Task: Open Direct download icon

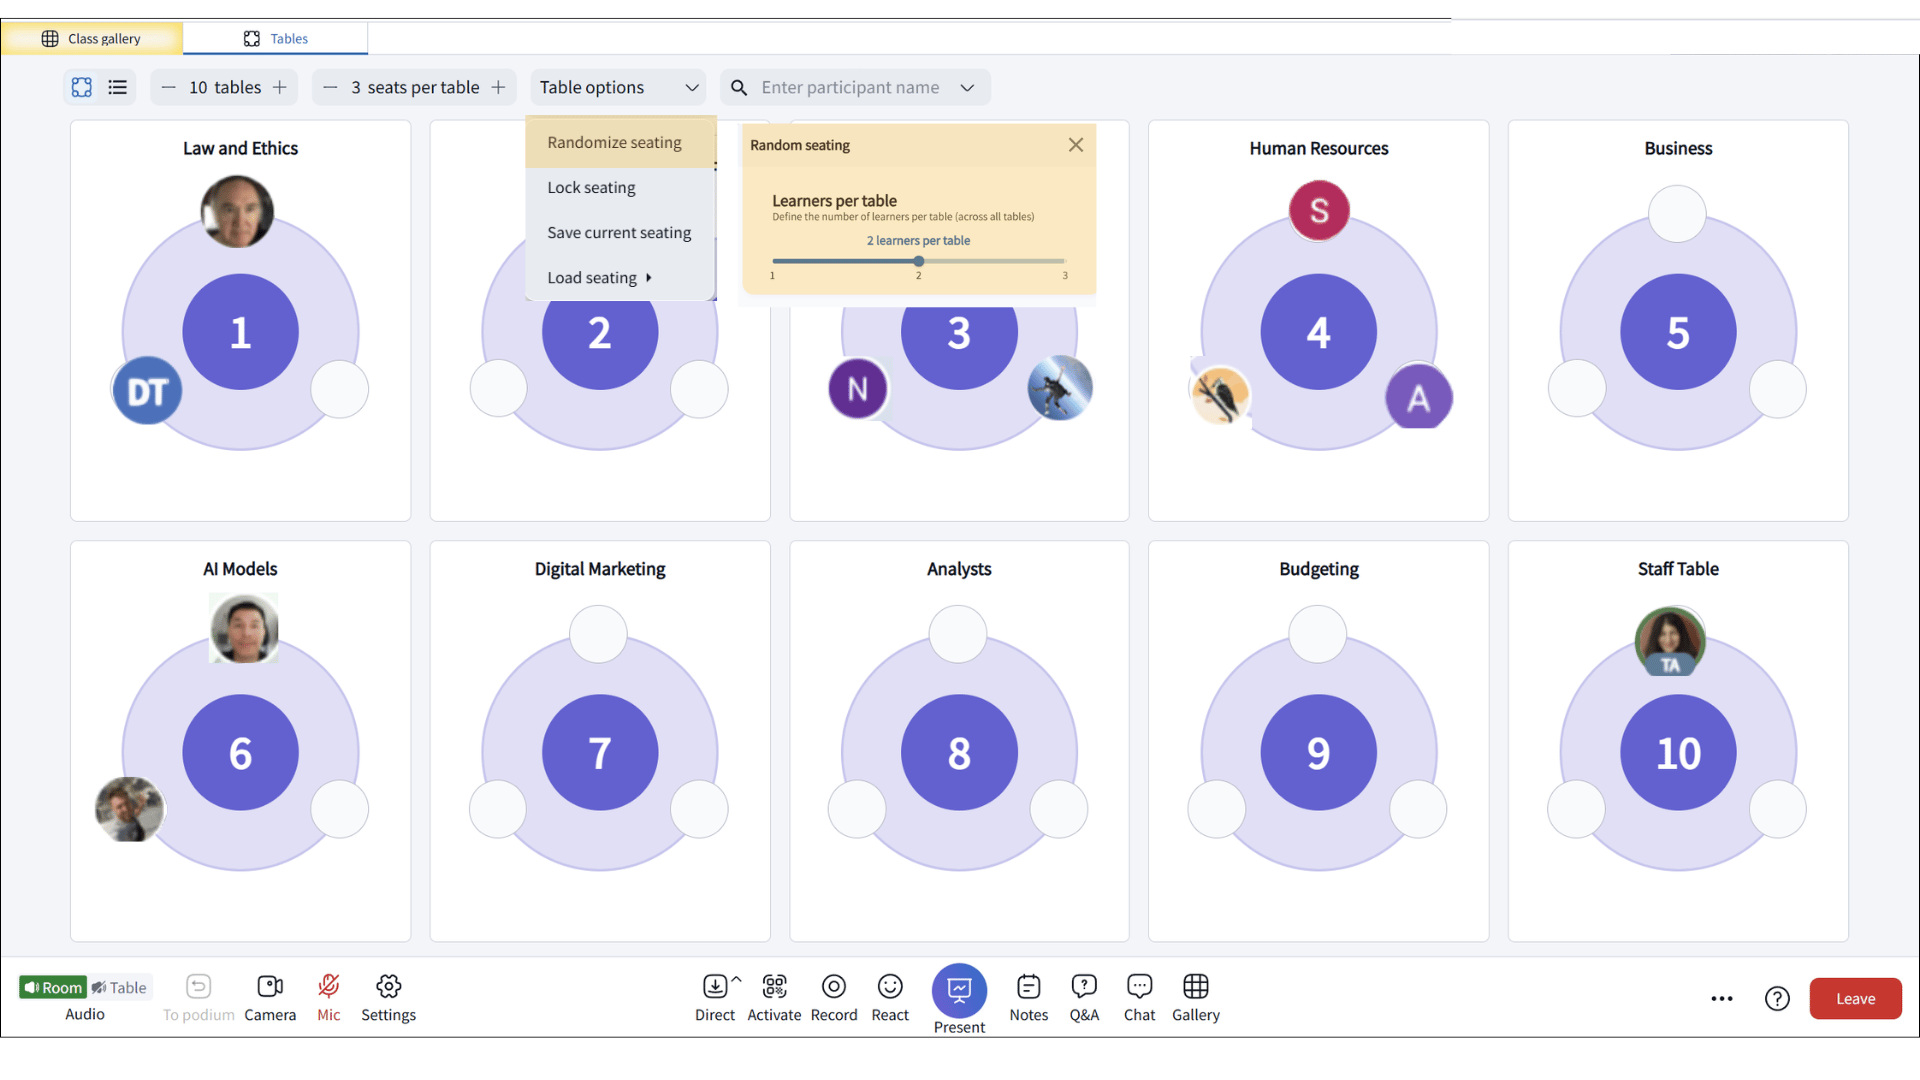Action: [715, 987]
